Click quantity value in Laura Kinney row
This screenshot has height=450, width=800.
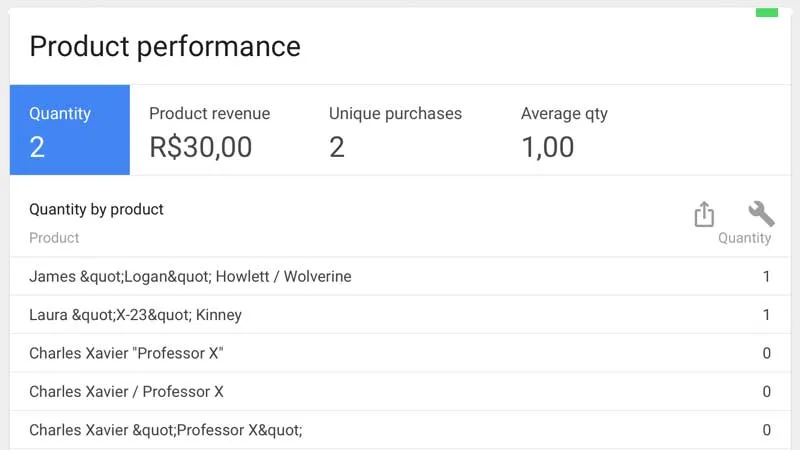(766, 315)
